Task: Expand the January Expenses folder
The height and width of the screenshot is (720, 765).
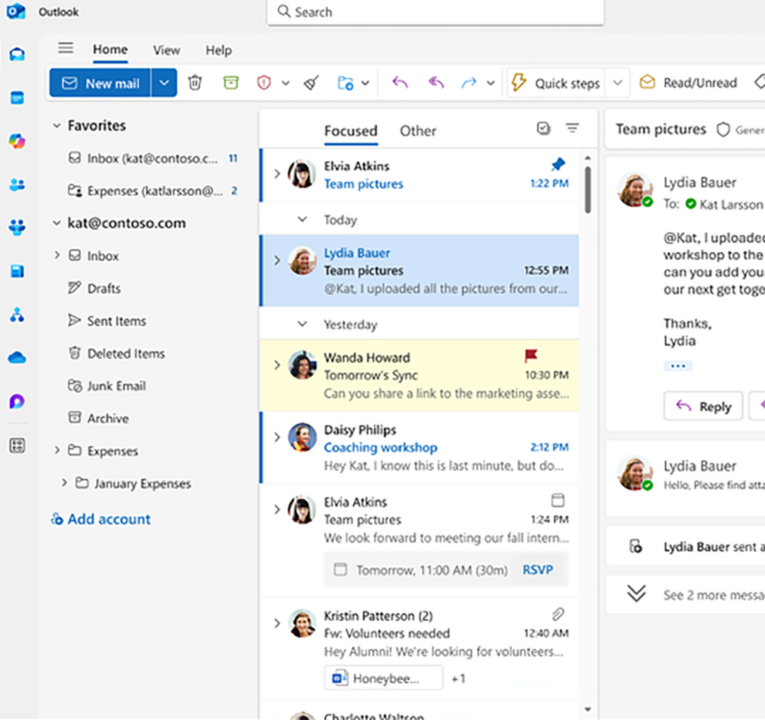Action: [x=64, y=483]
